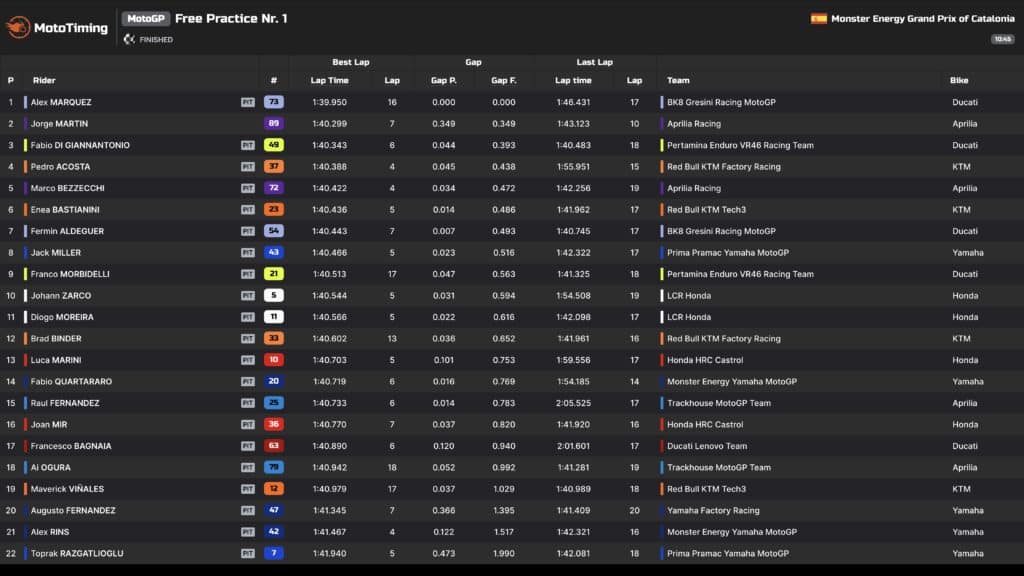This screenshot has width=1024, height=576.
Task: Click the team Trackhouse MotoGP Team in Ogura row
Action: 718,468
